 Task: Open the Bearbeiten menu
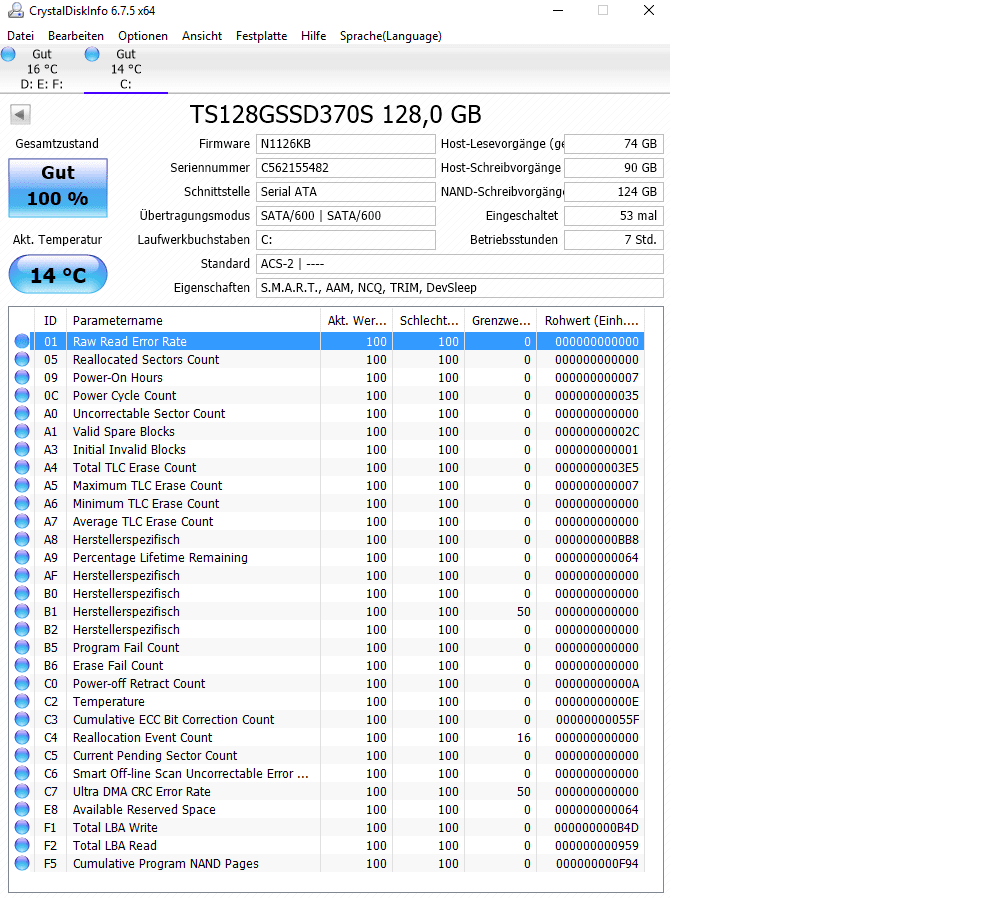click(76, 36)
